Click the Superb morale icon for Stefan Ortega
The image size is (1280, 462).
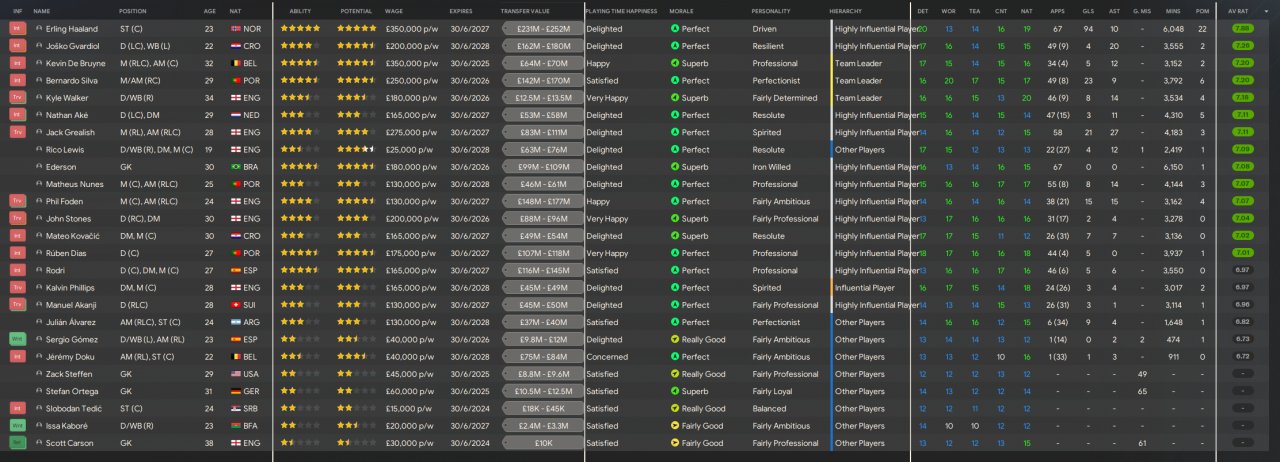click(675, 391)
